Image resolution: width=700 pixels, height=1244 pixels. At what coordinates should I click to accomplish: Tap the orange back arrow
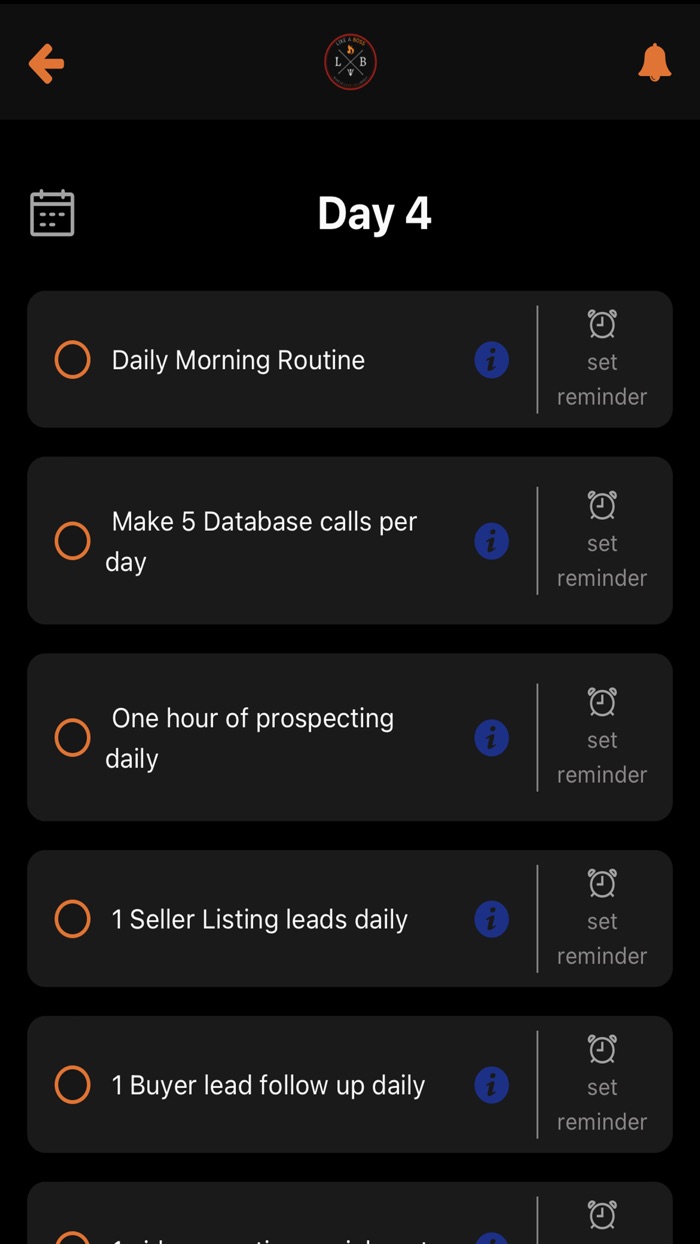pos(46,63)
